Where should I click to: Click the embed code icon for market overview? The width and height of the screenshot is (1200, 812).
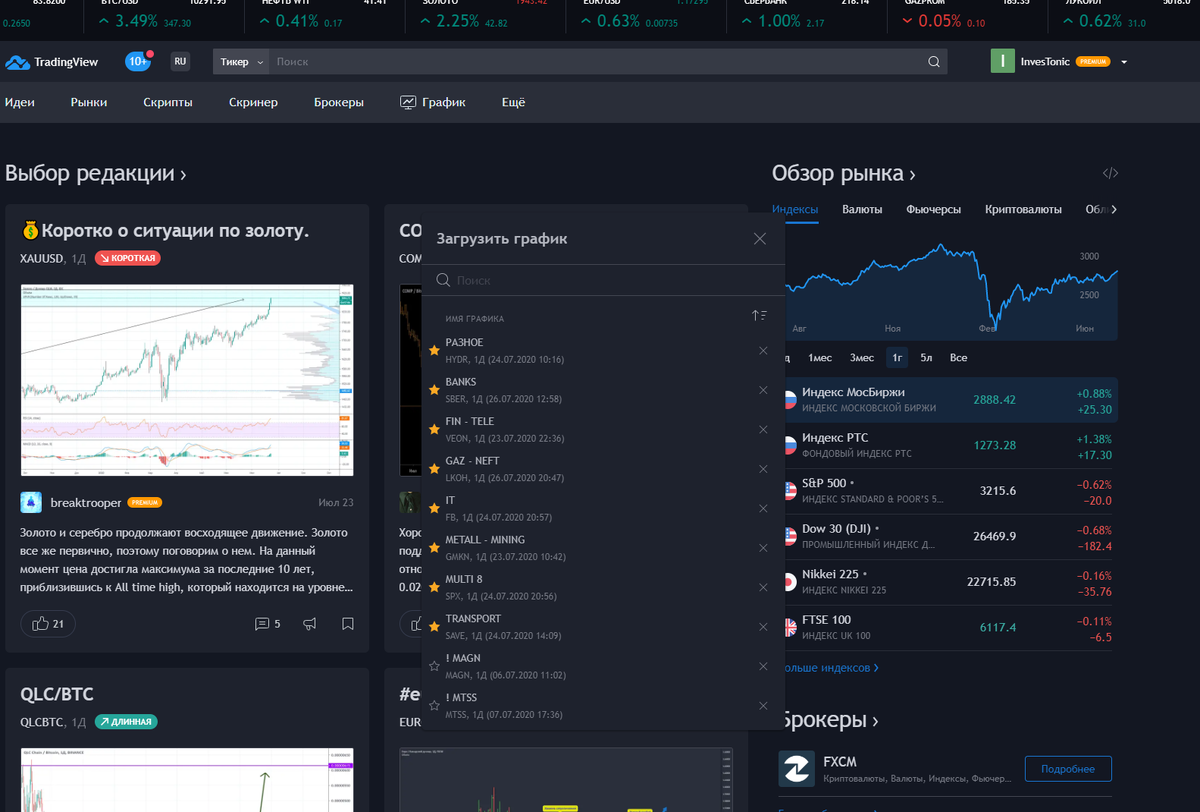coord(1110,173)
